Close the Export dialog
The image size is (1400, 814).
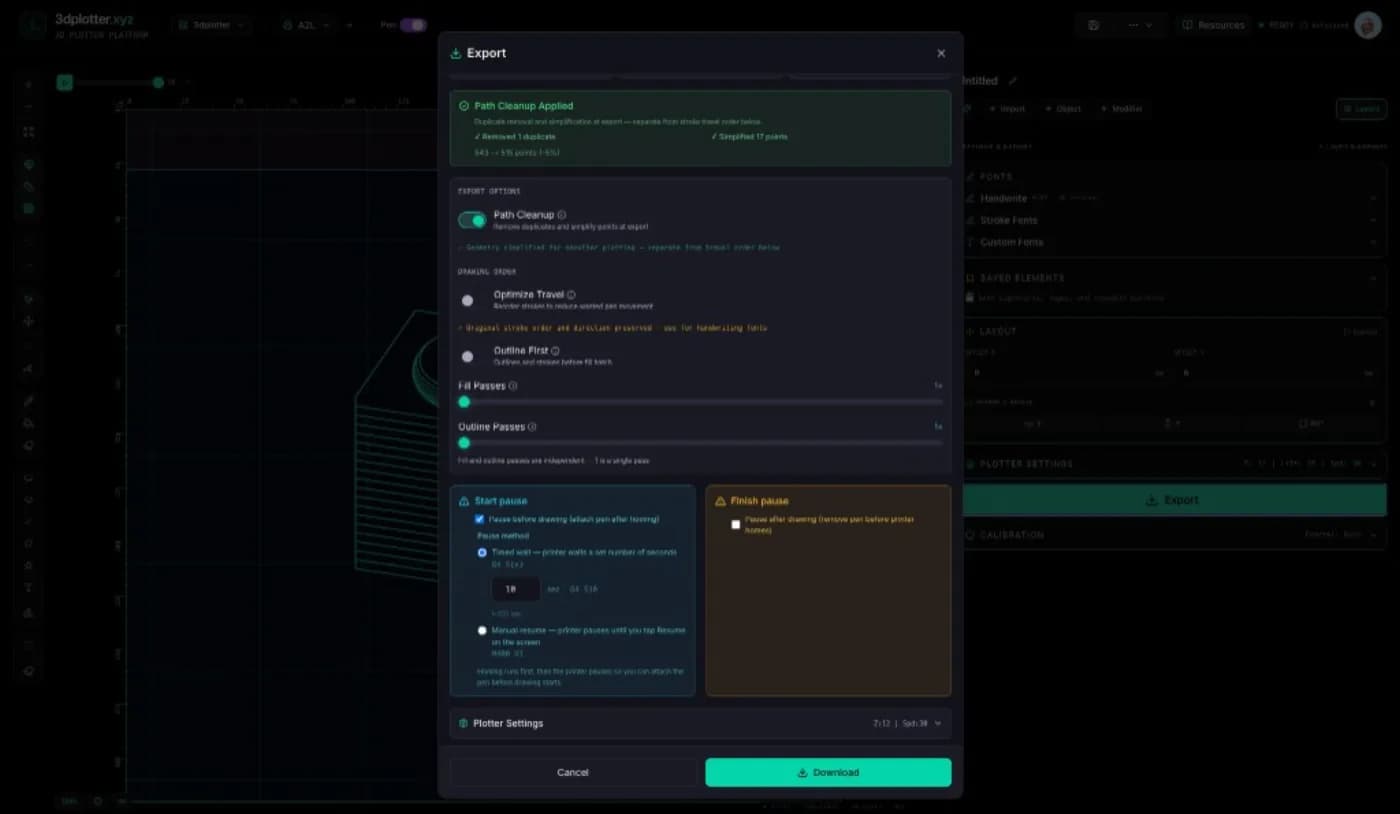coord(940,53)
